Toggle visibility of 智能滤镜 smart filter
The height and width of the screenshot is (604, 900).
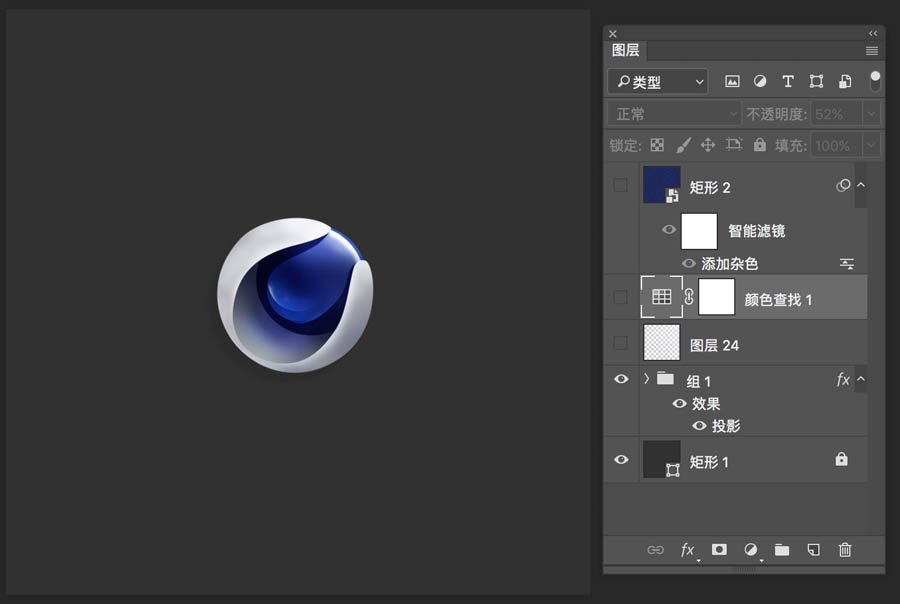coord(669,230)
